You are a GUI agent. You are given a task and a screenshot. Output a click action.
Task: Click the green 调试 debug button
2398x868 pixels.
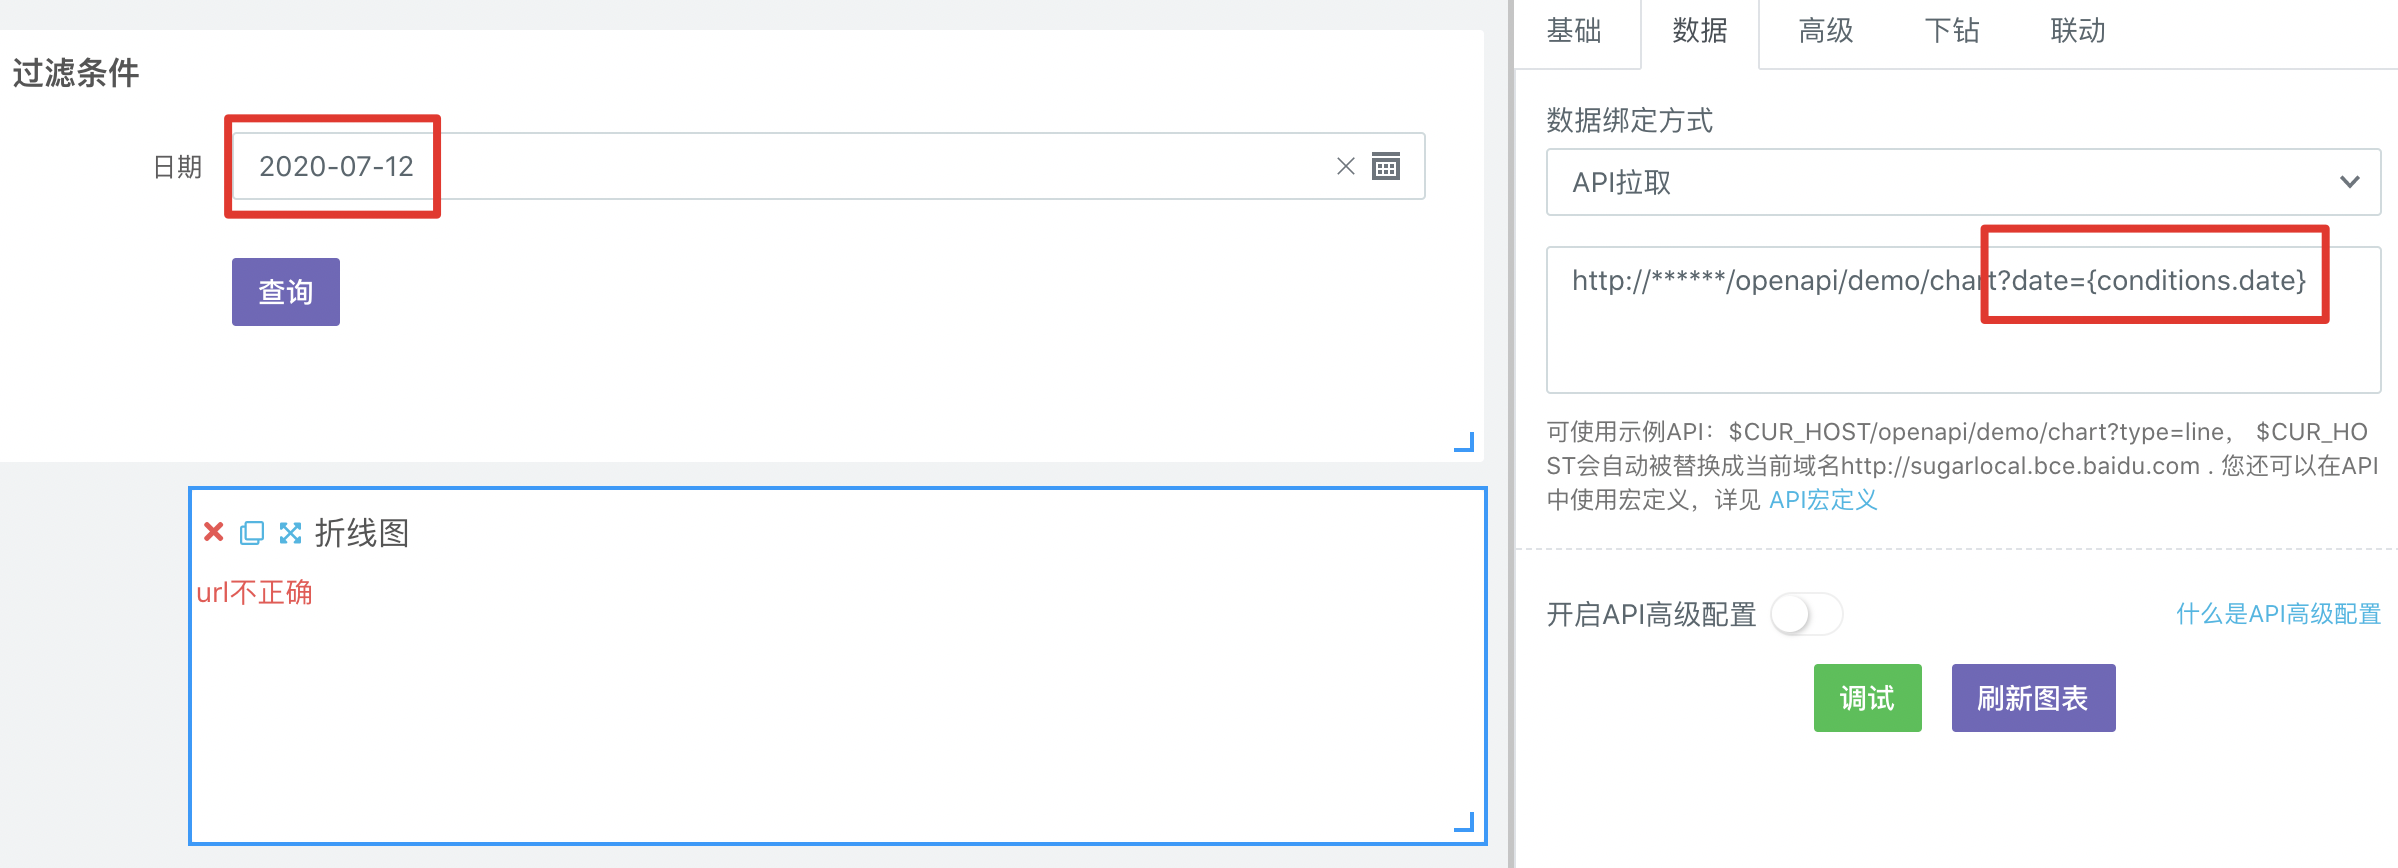(x=1868, y=698)
